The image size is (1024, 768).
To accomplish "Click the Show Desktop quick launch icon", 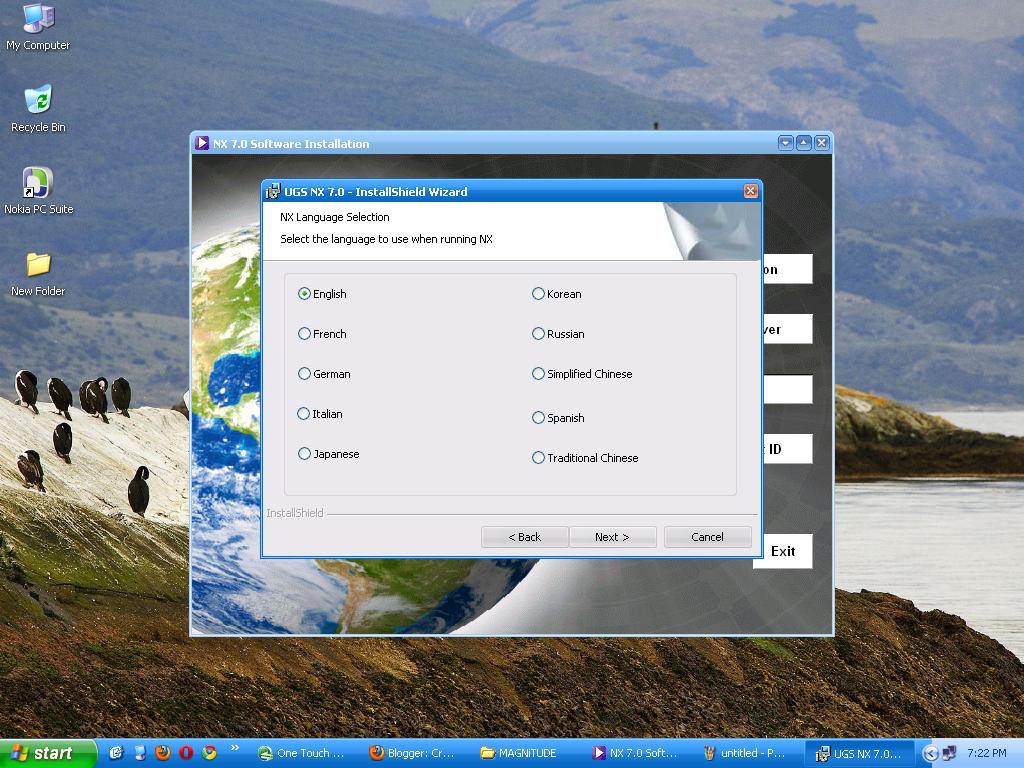I will (140, 753).
